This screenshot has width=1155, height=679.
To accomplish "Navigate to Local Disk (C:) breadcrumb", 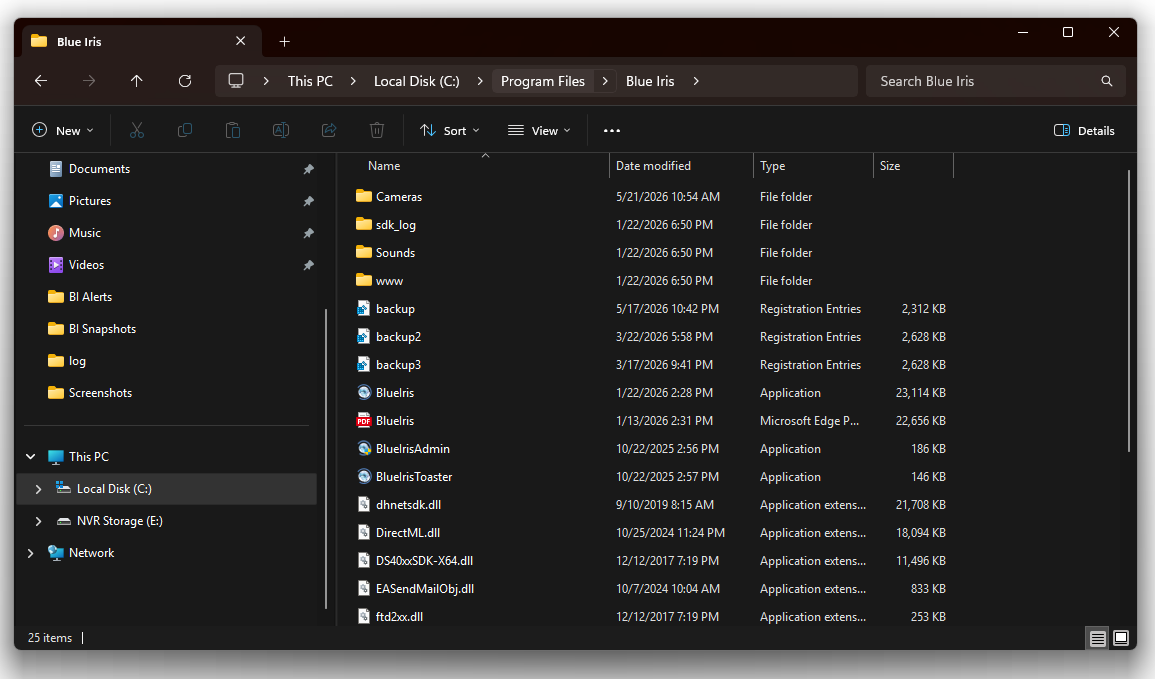I will click(x=416, y=81).
